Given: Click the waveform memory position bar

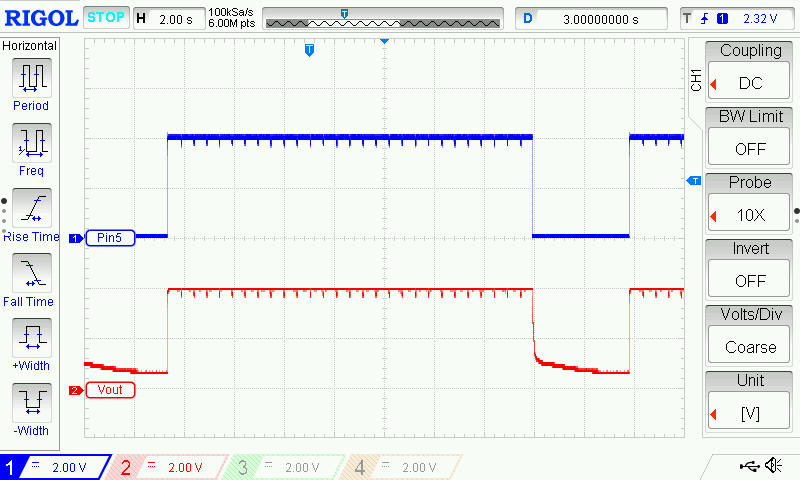Looking at the screenshot, I should pyautogui.click(x=383, y=19).
